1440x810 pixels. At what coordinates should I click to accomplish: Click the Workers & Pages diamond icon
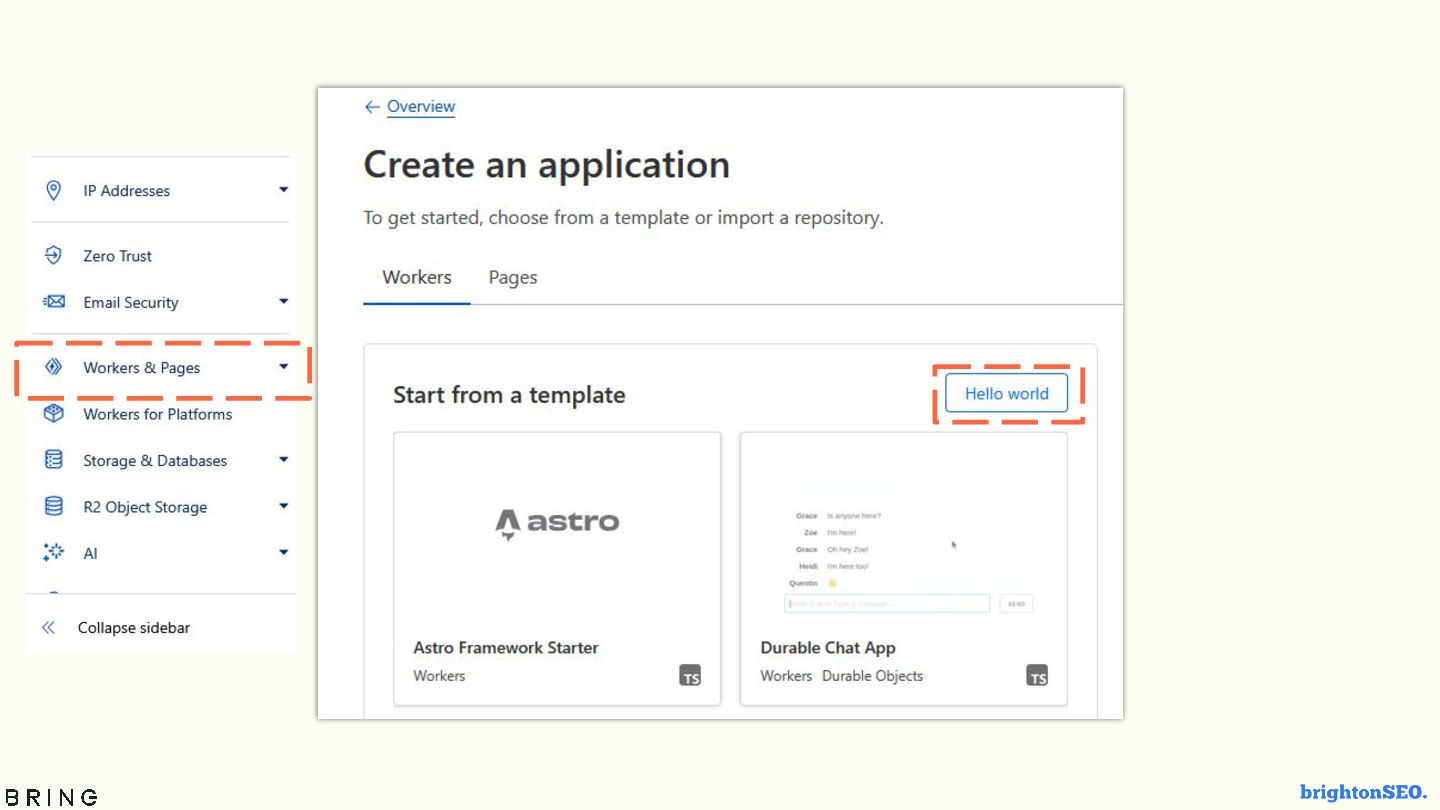click(x=54, y=367)
